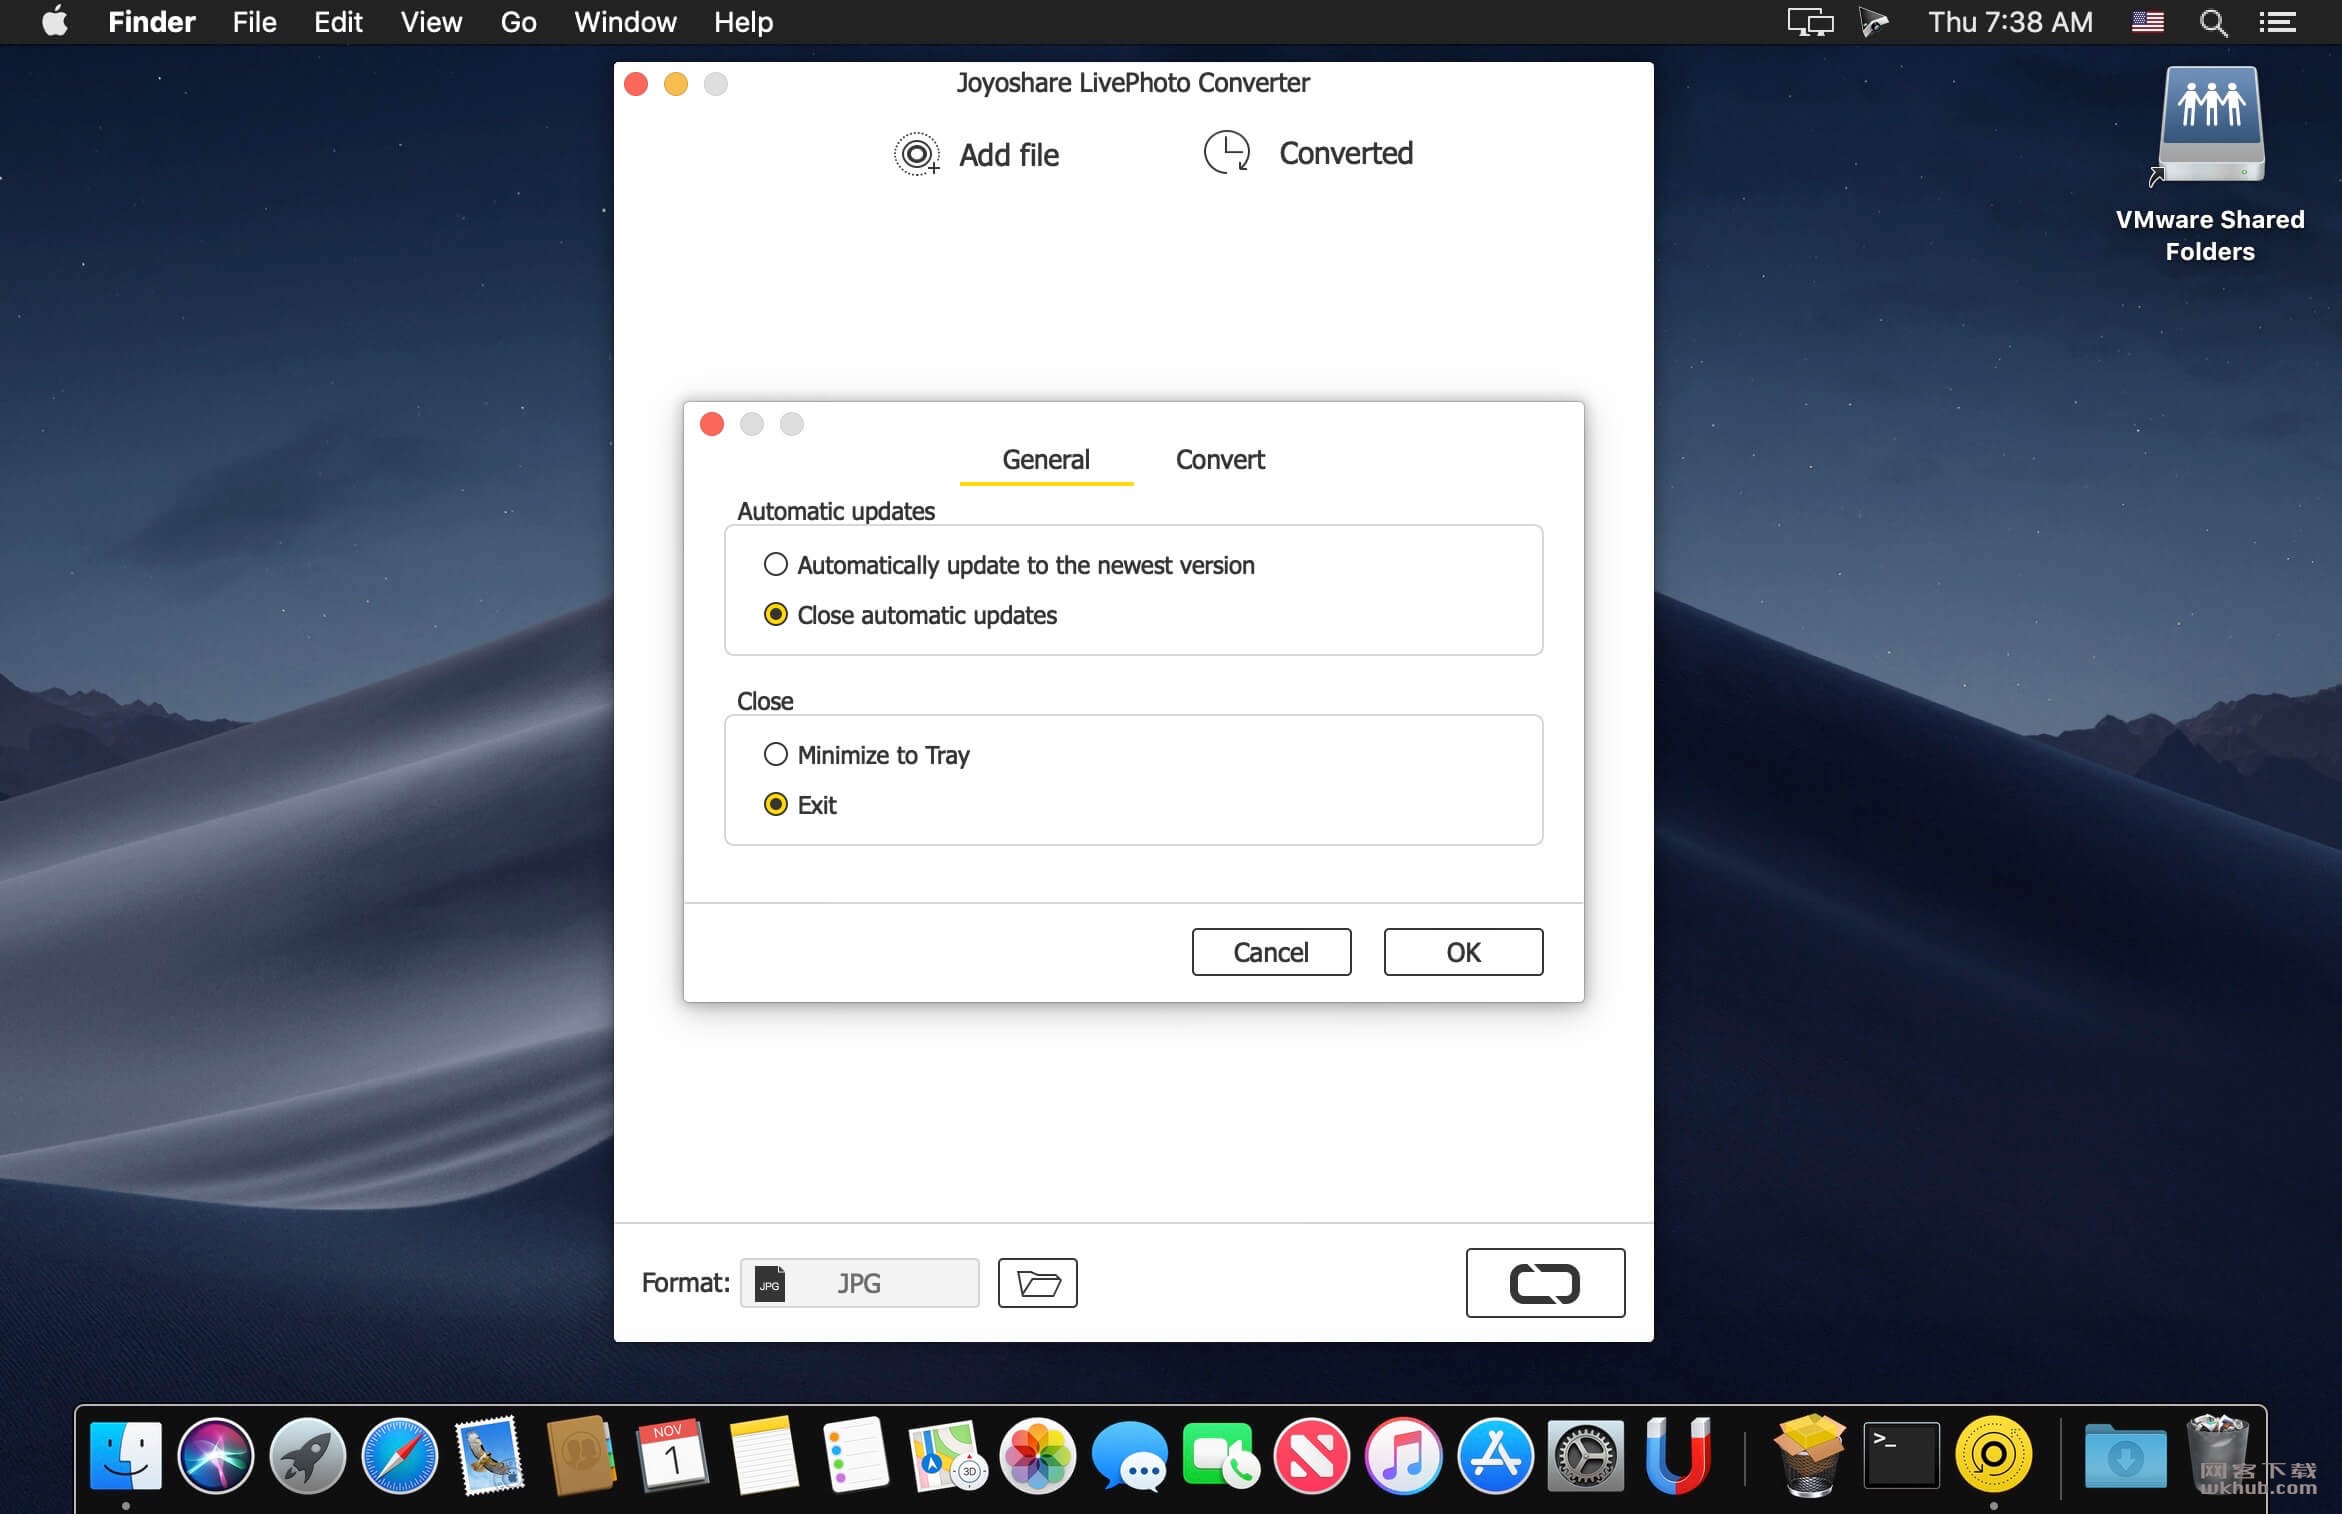Open the Trash in dock
This screenshot has height=1514, width=2342.
click(x=2217, y=1455)
